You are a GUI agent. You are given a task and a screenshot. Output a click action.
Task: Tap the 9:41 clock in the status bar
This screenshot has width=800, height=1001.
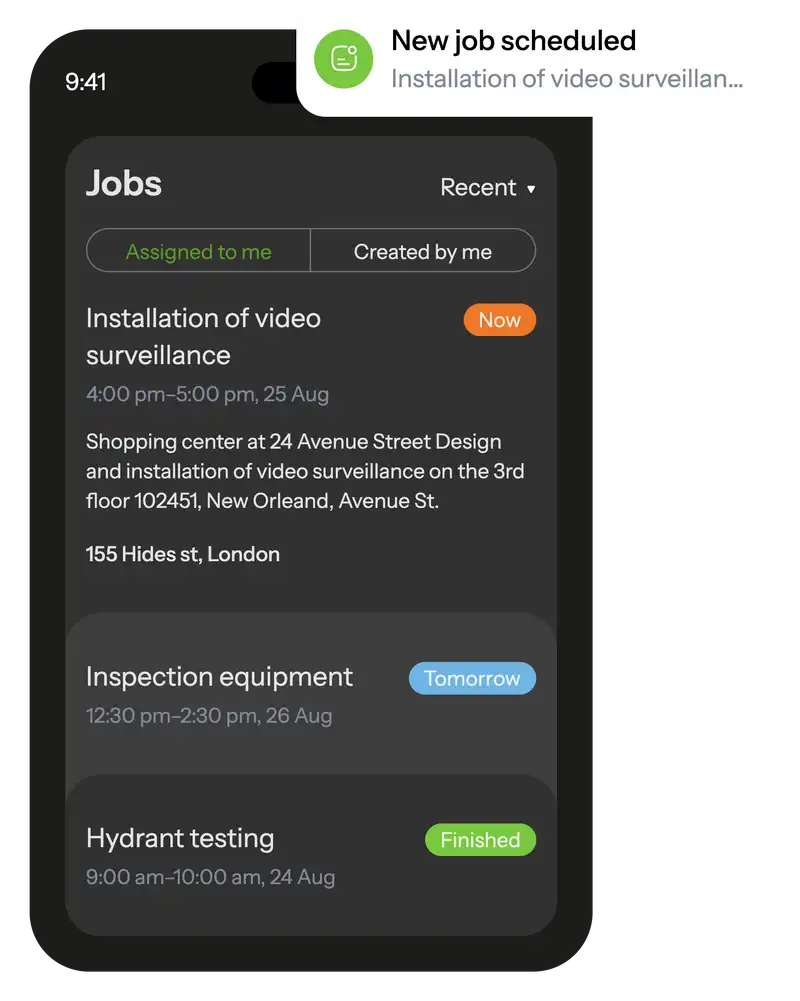pyautogui.click(x=86, y=82)
